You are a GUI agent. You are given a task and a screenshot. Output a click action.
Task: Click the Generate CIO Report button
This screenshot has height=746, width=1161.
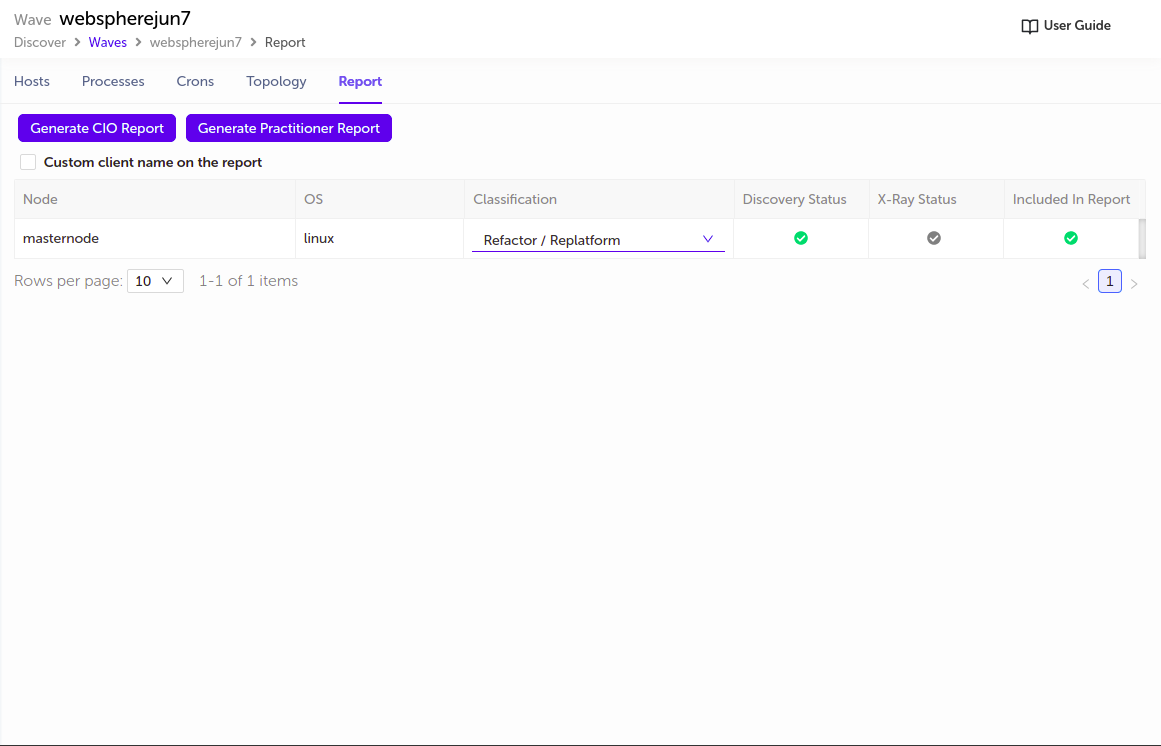97,128
